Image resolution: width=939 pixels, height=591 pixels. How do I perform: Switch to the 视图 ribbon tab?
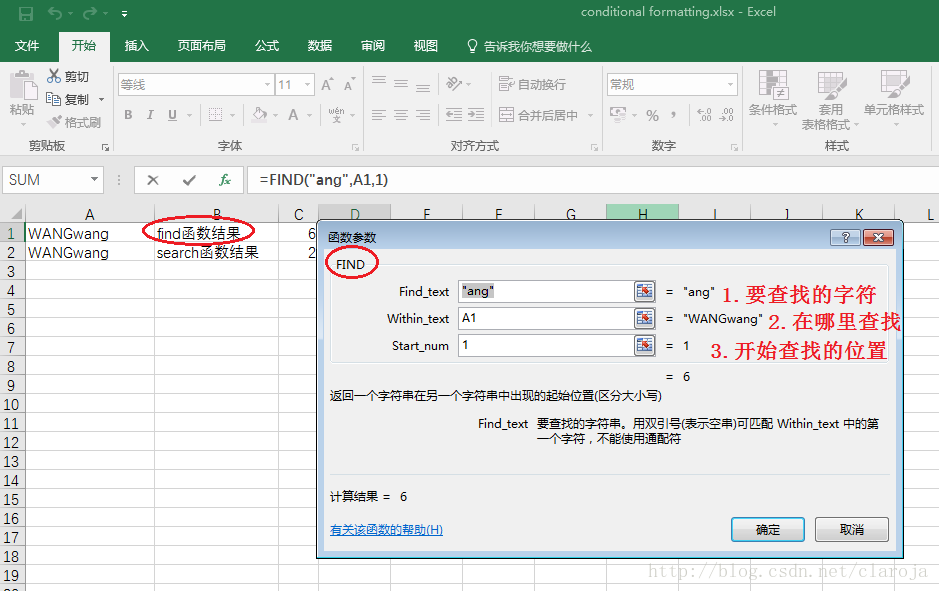[426, 46]
